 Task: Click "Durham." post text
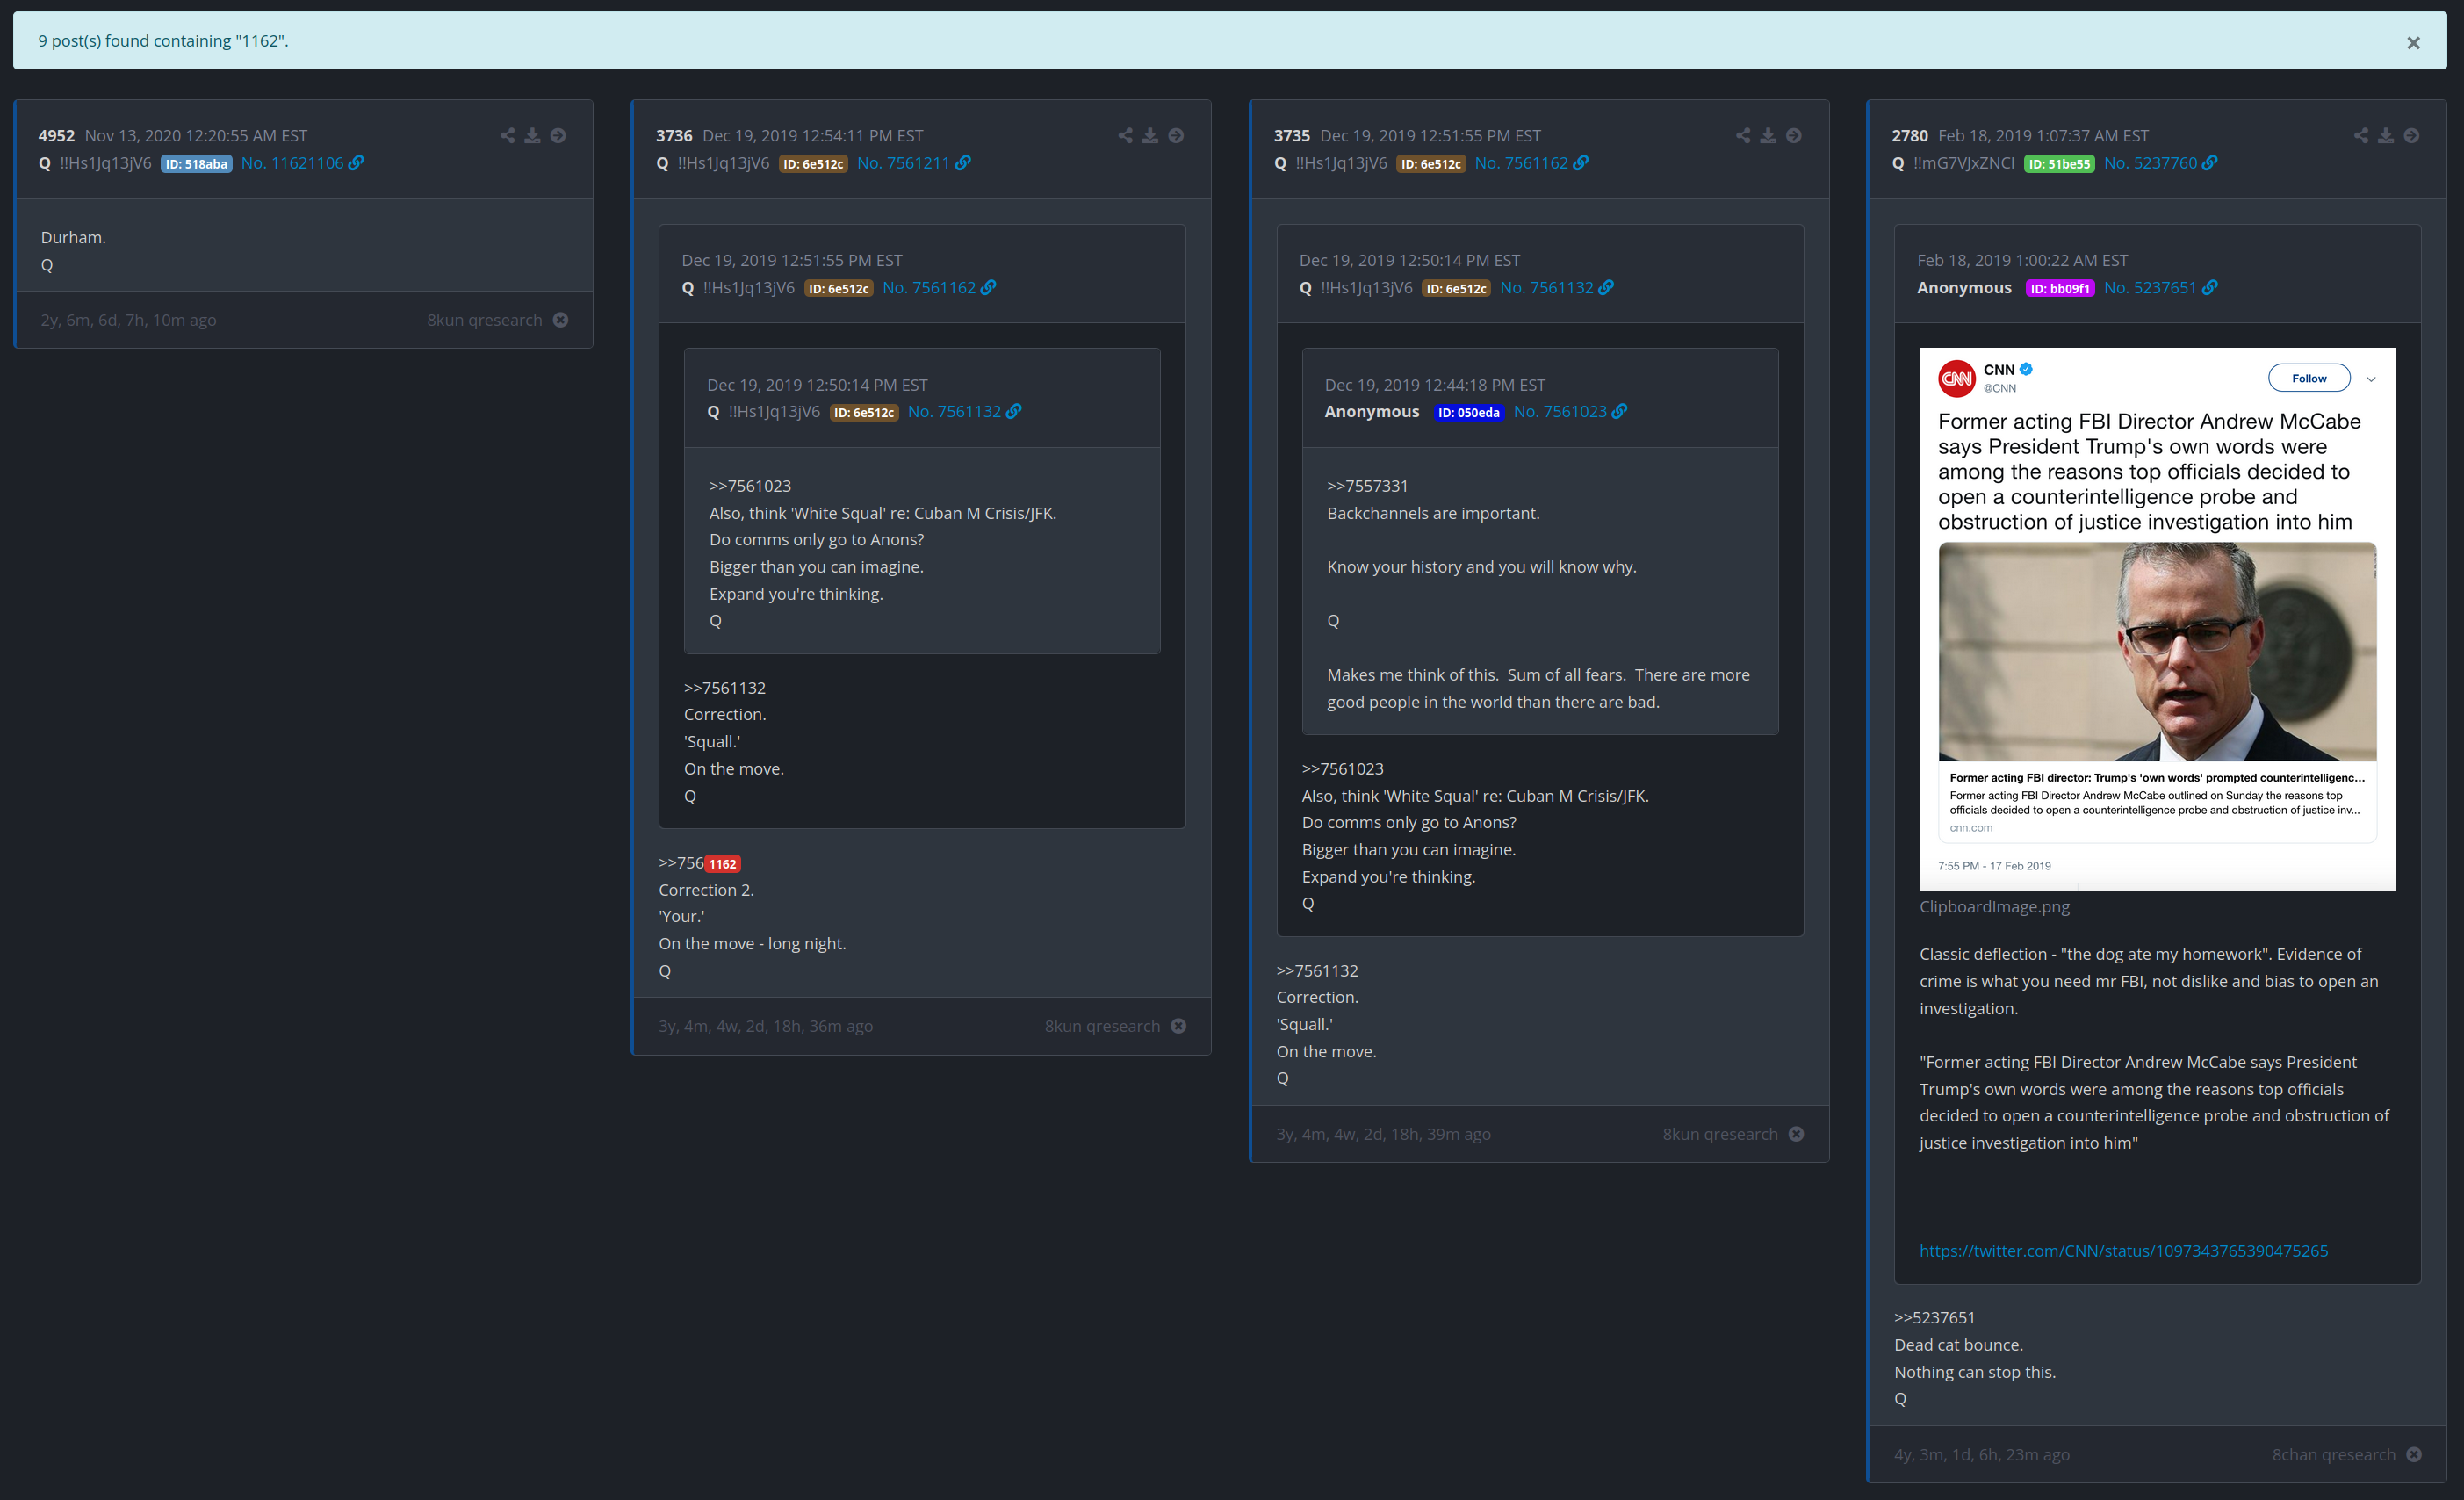(x=73, y=238)
